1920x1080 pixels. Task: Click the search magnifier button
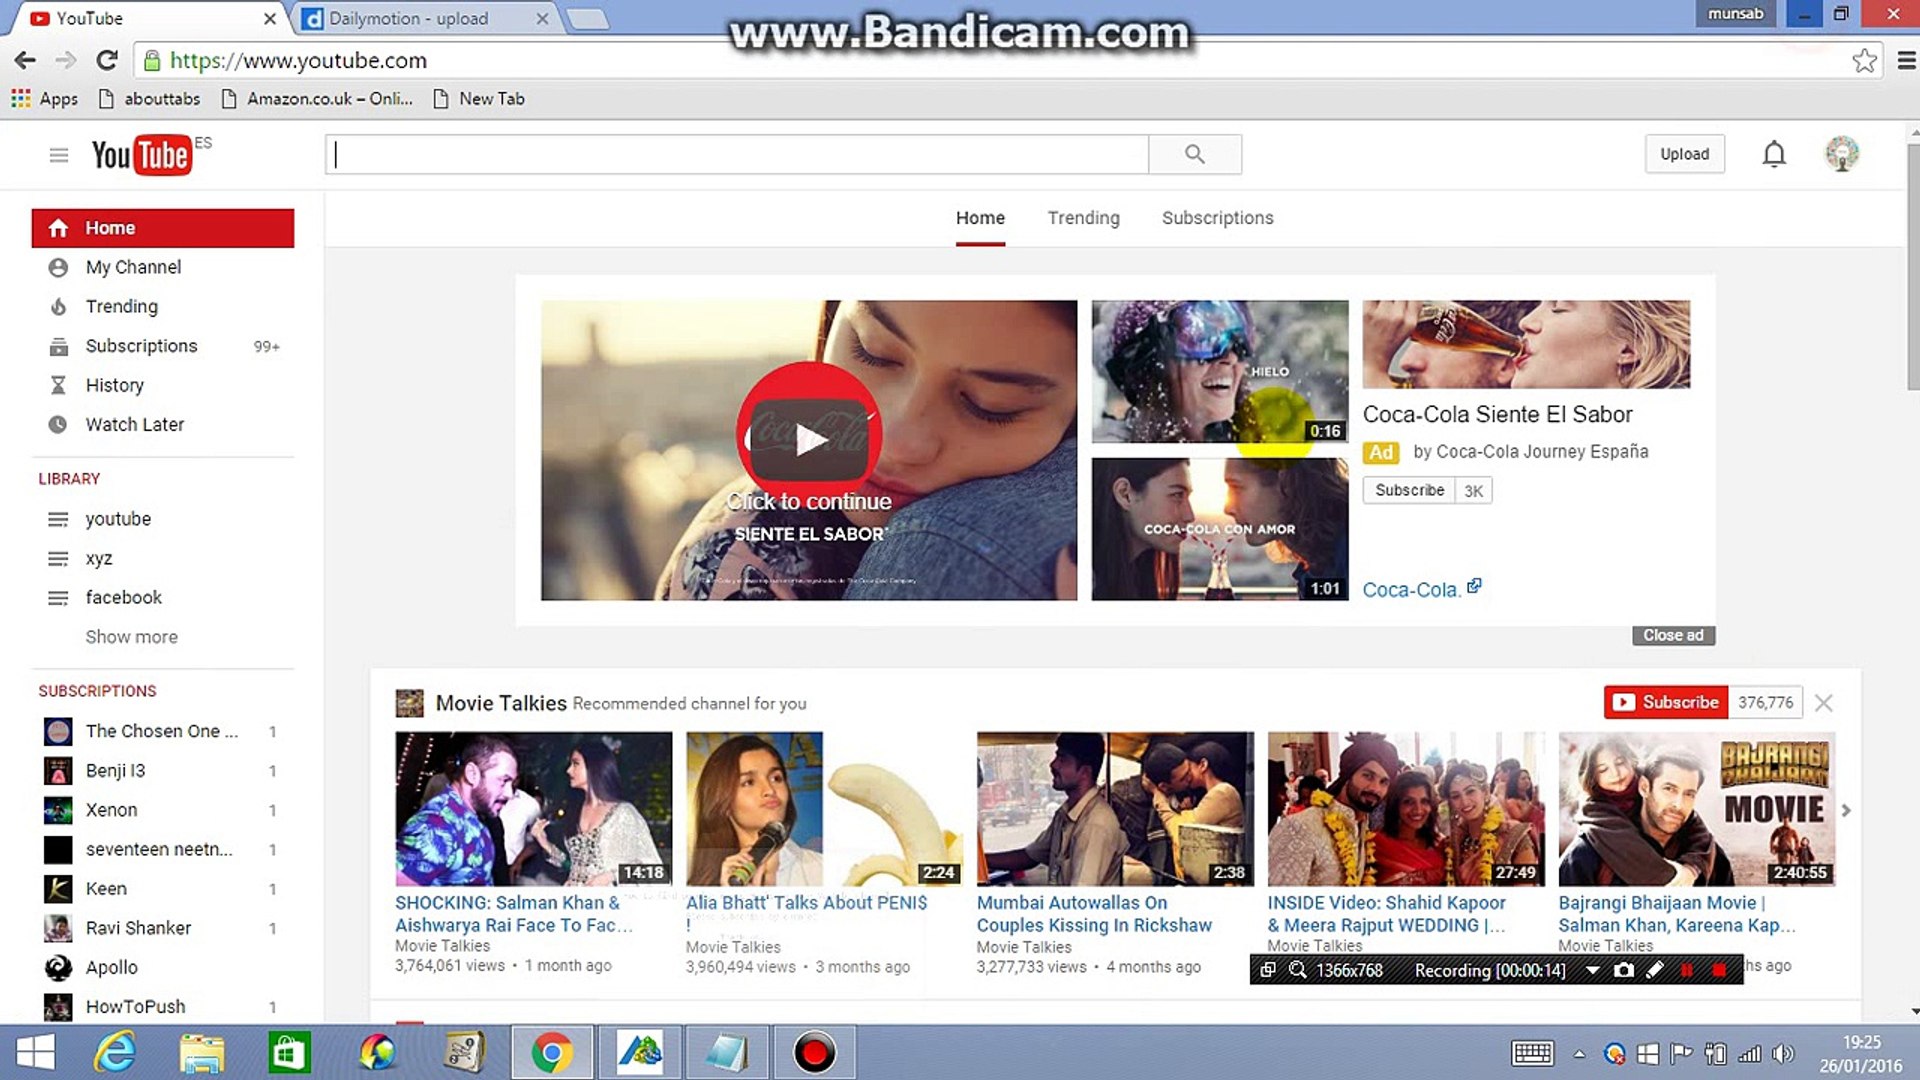[x=1194, y=154]
